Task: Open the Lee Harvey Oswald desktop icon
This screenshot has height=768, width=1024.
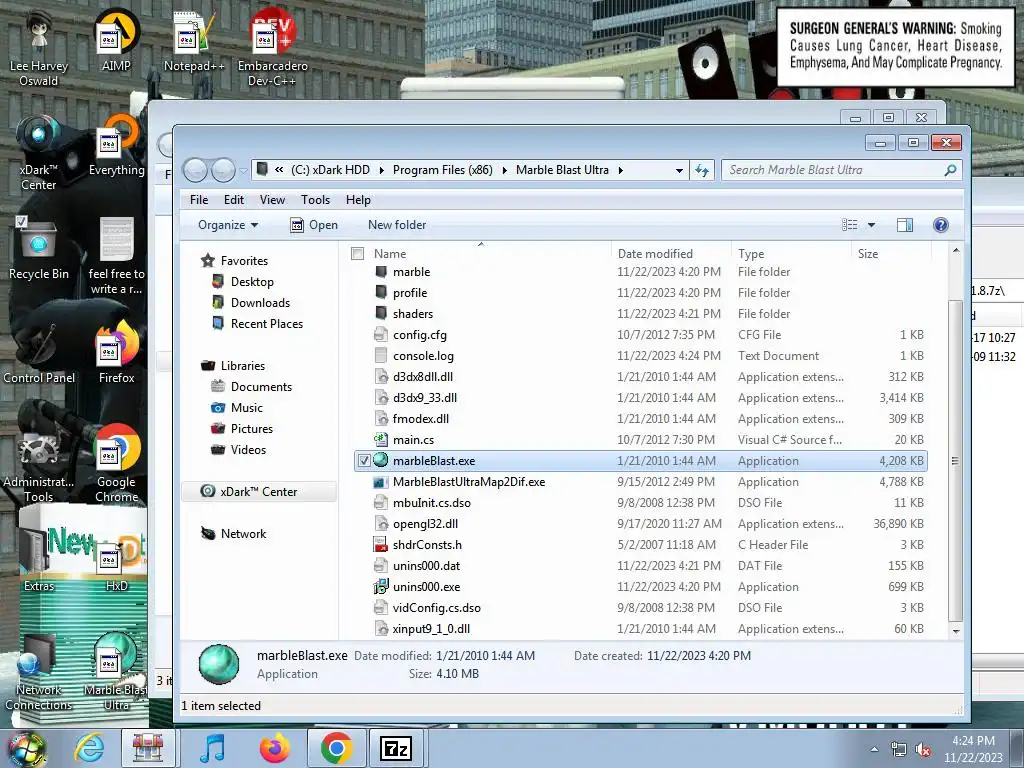Action: (38, 46)
